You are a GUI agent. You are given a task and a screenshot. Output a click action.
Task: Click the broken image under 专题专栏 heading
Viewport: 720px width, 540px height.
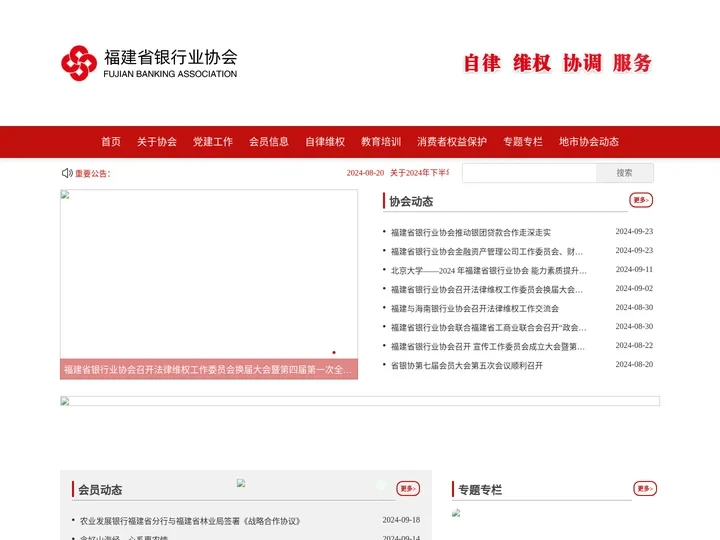456,513
